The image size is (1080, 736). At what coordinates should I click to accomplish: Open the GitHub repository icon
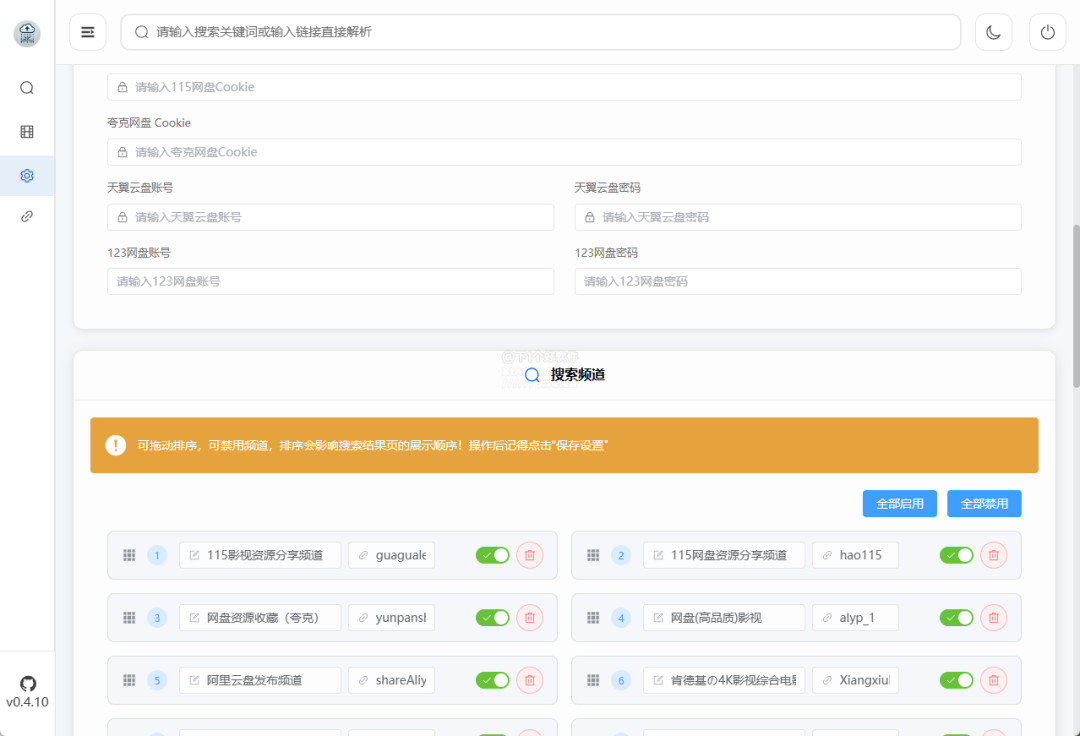27,683
